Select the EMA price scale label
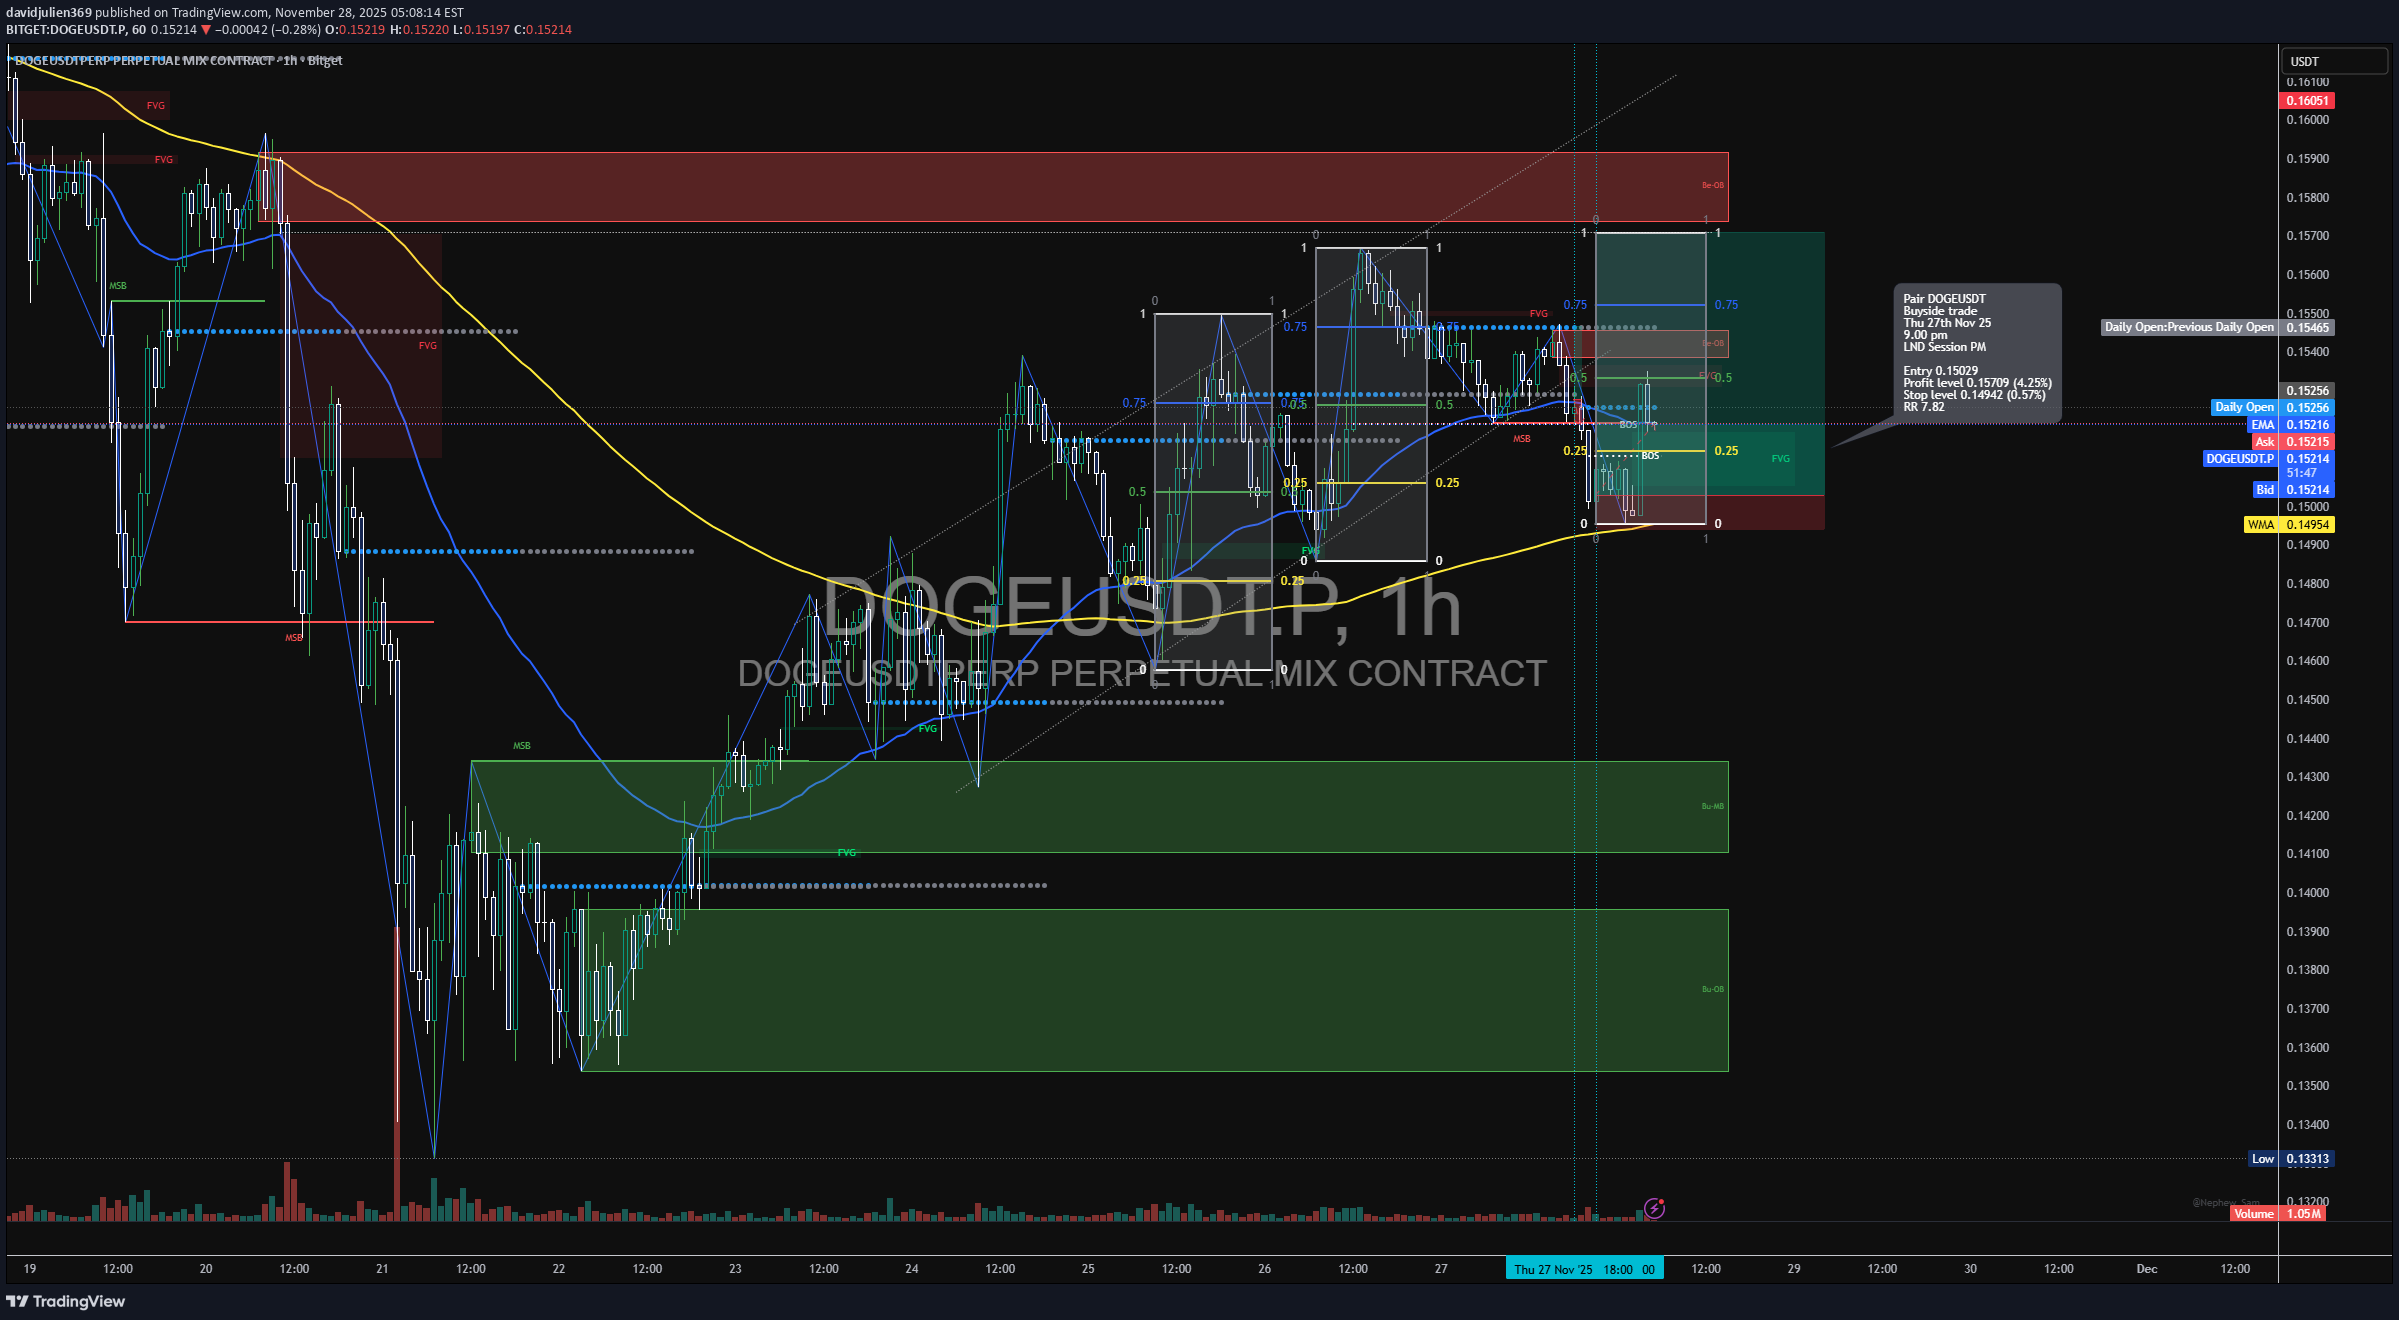Screen dimensions: 2399x1320 pyautogui.click(x=2262, y=424)
